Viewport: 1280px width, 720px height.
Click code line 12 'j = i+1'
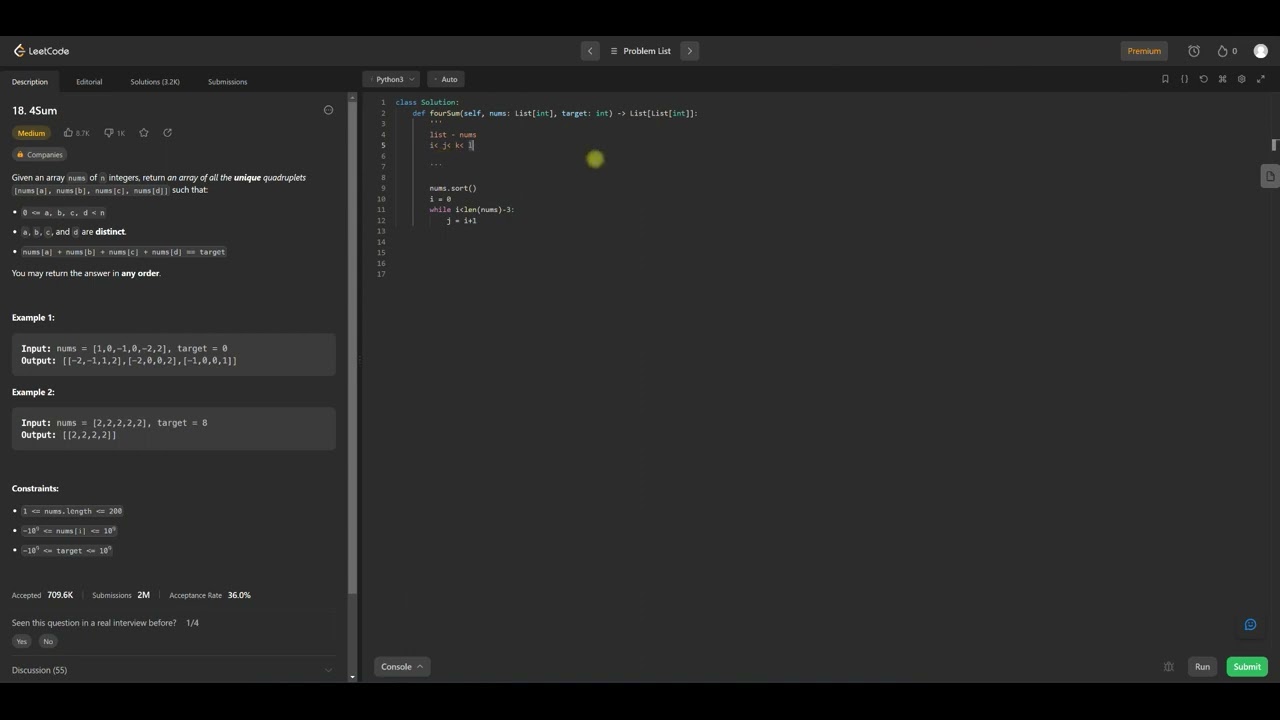pyautogui.click(x=461, y=220)
